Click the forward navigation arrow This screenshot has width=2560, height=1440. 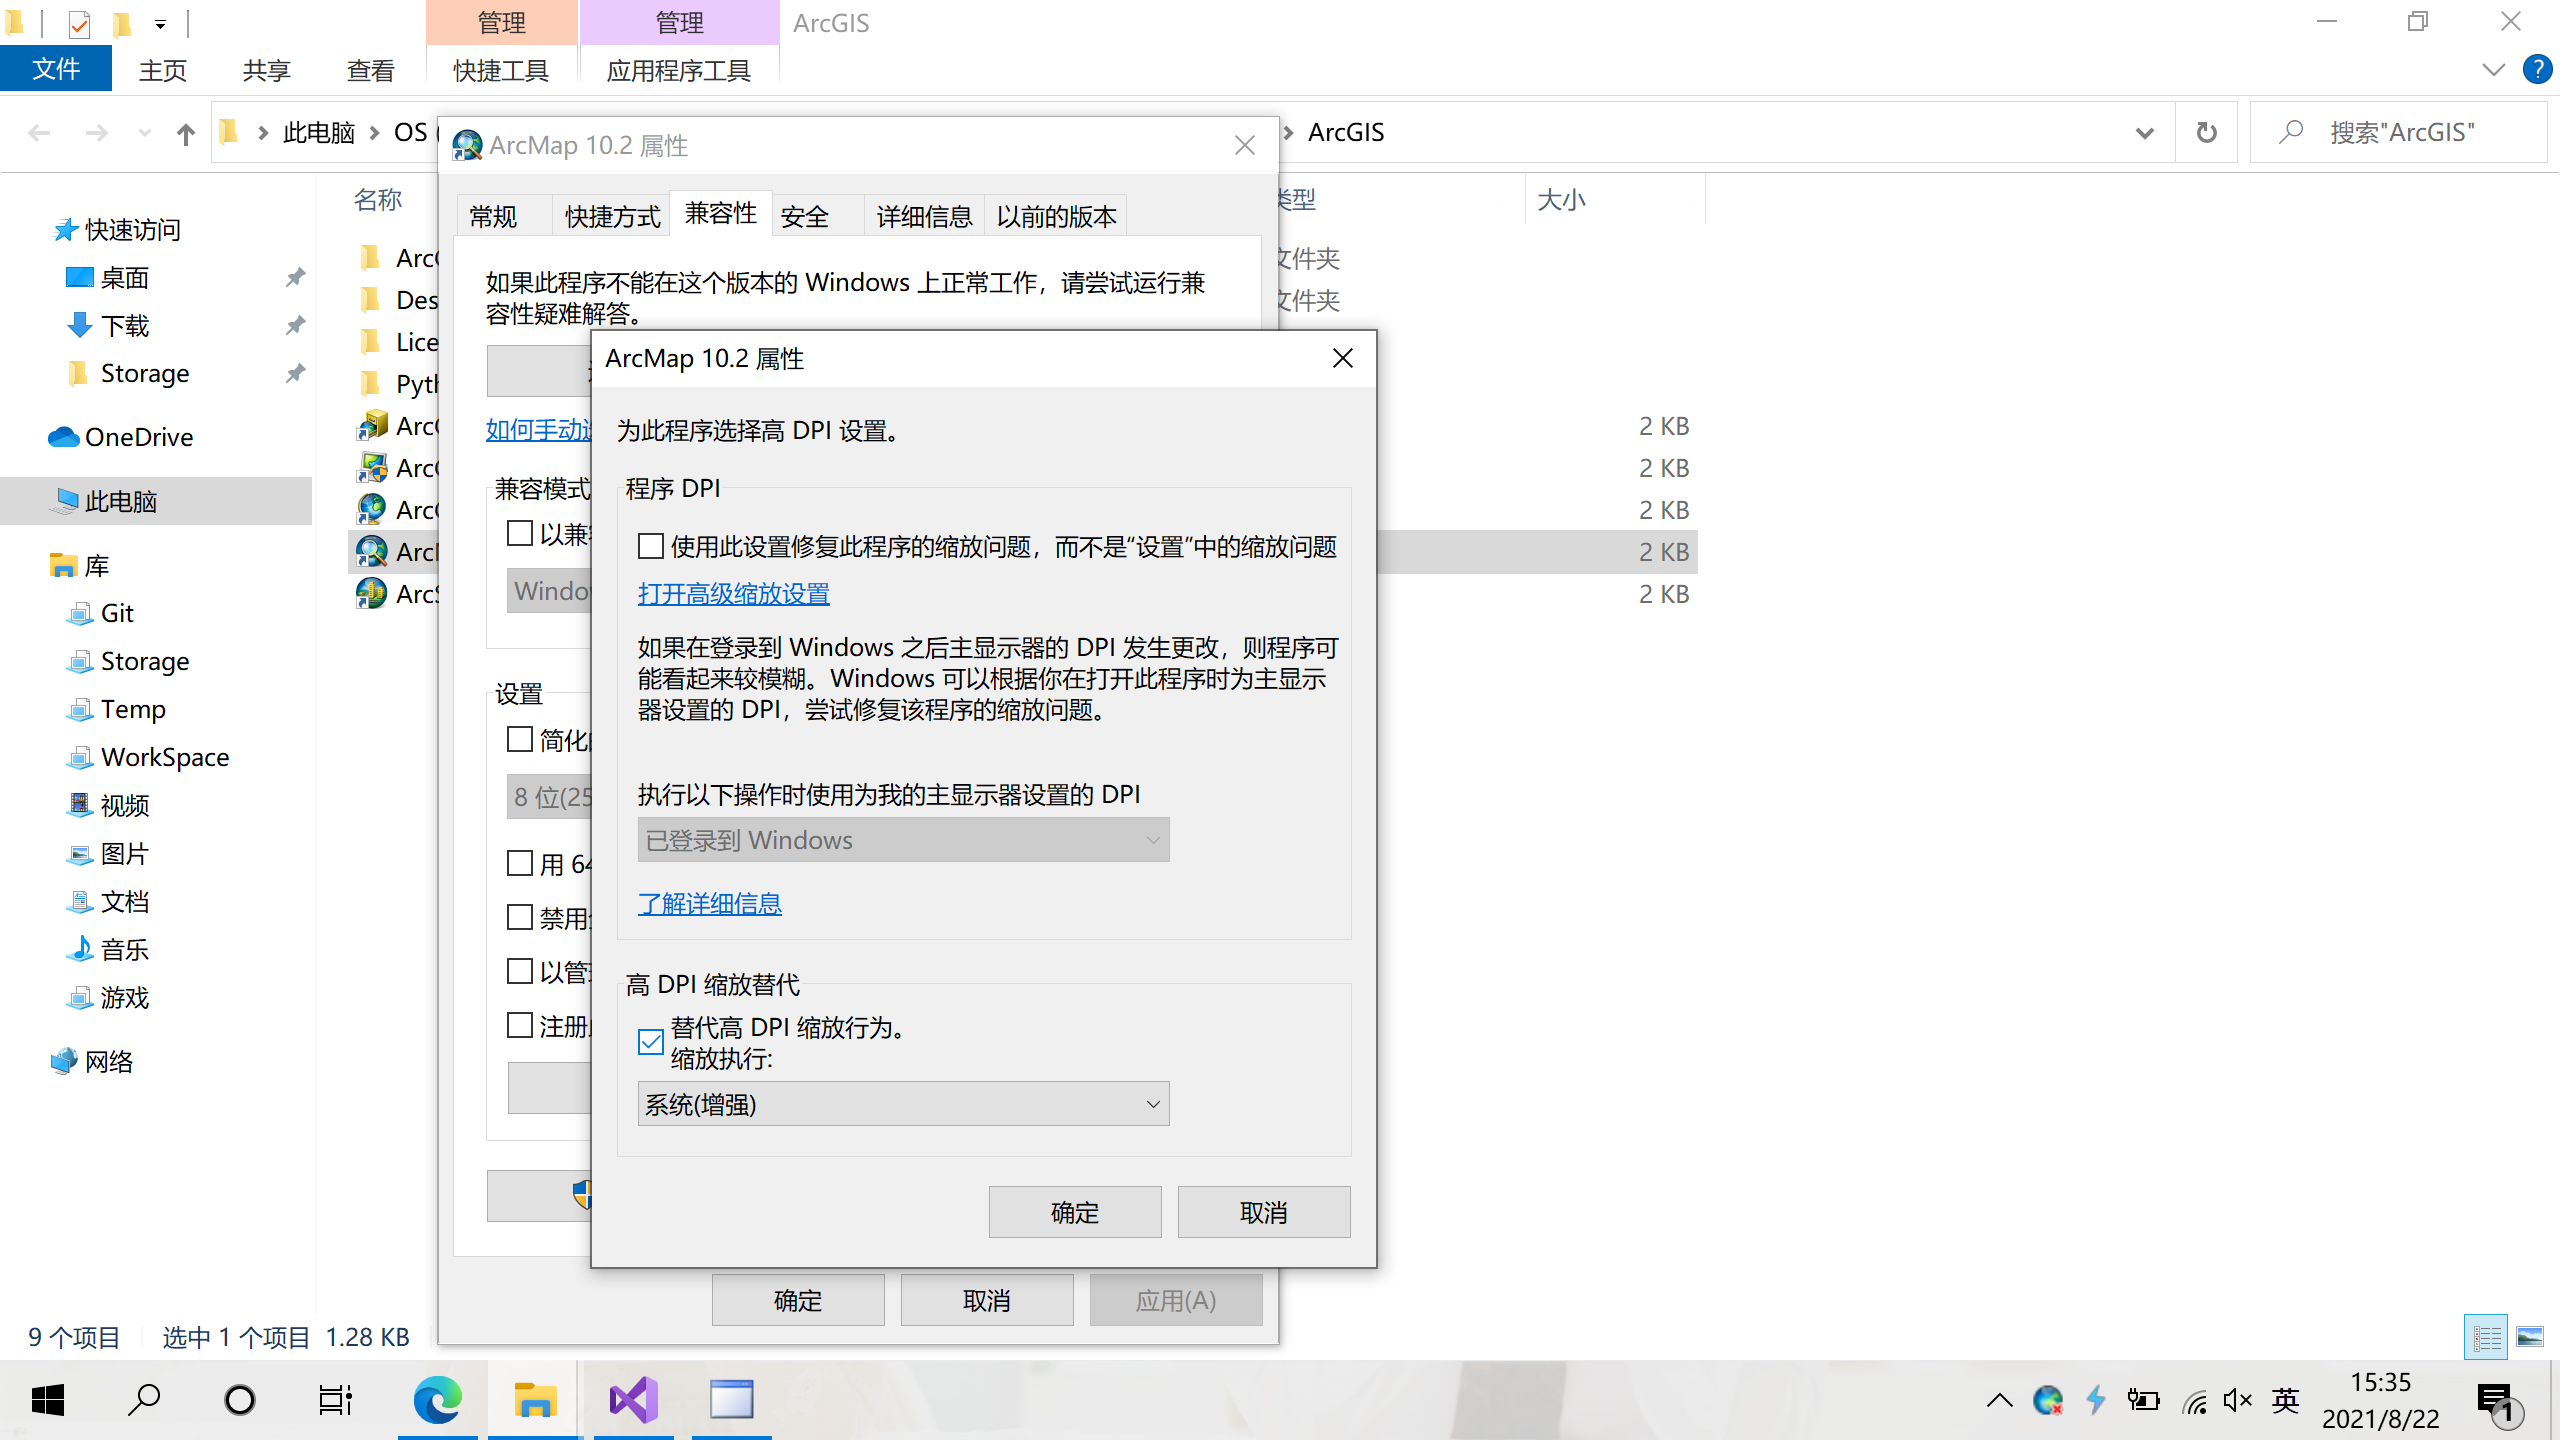[96, 133]
